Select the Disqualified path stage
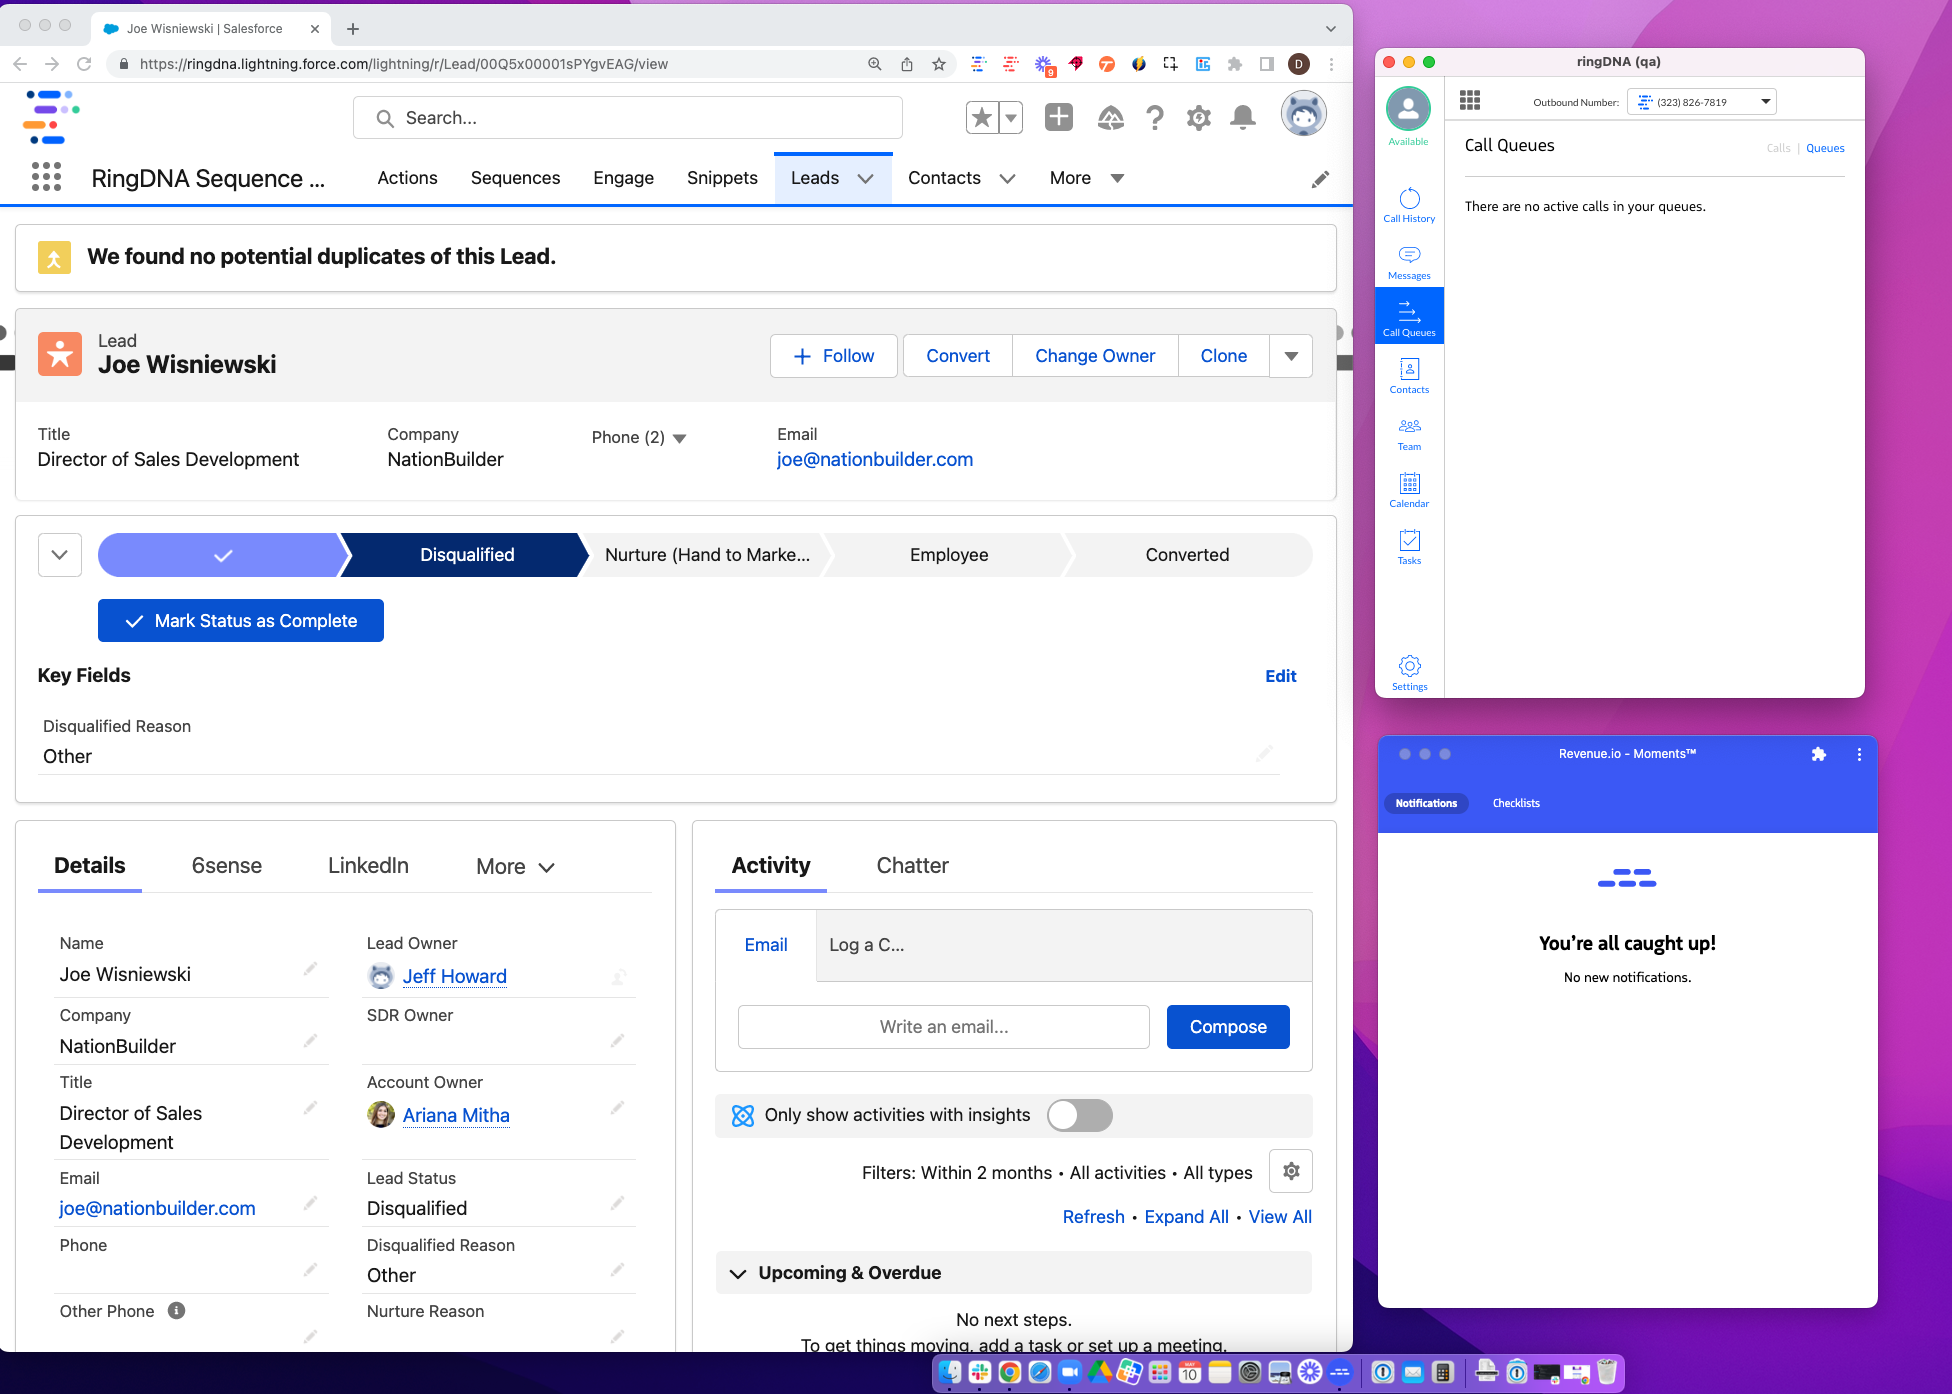This screenshot has height=1394, width=1952. 466,555
